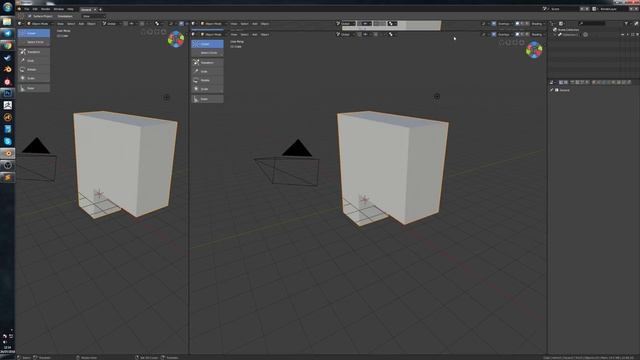Viewport: 640px width, 360px height.
Task: Click the Blender logo in top bar
Action: pyautogui.click(x=19, y=9)
